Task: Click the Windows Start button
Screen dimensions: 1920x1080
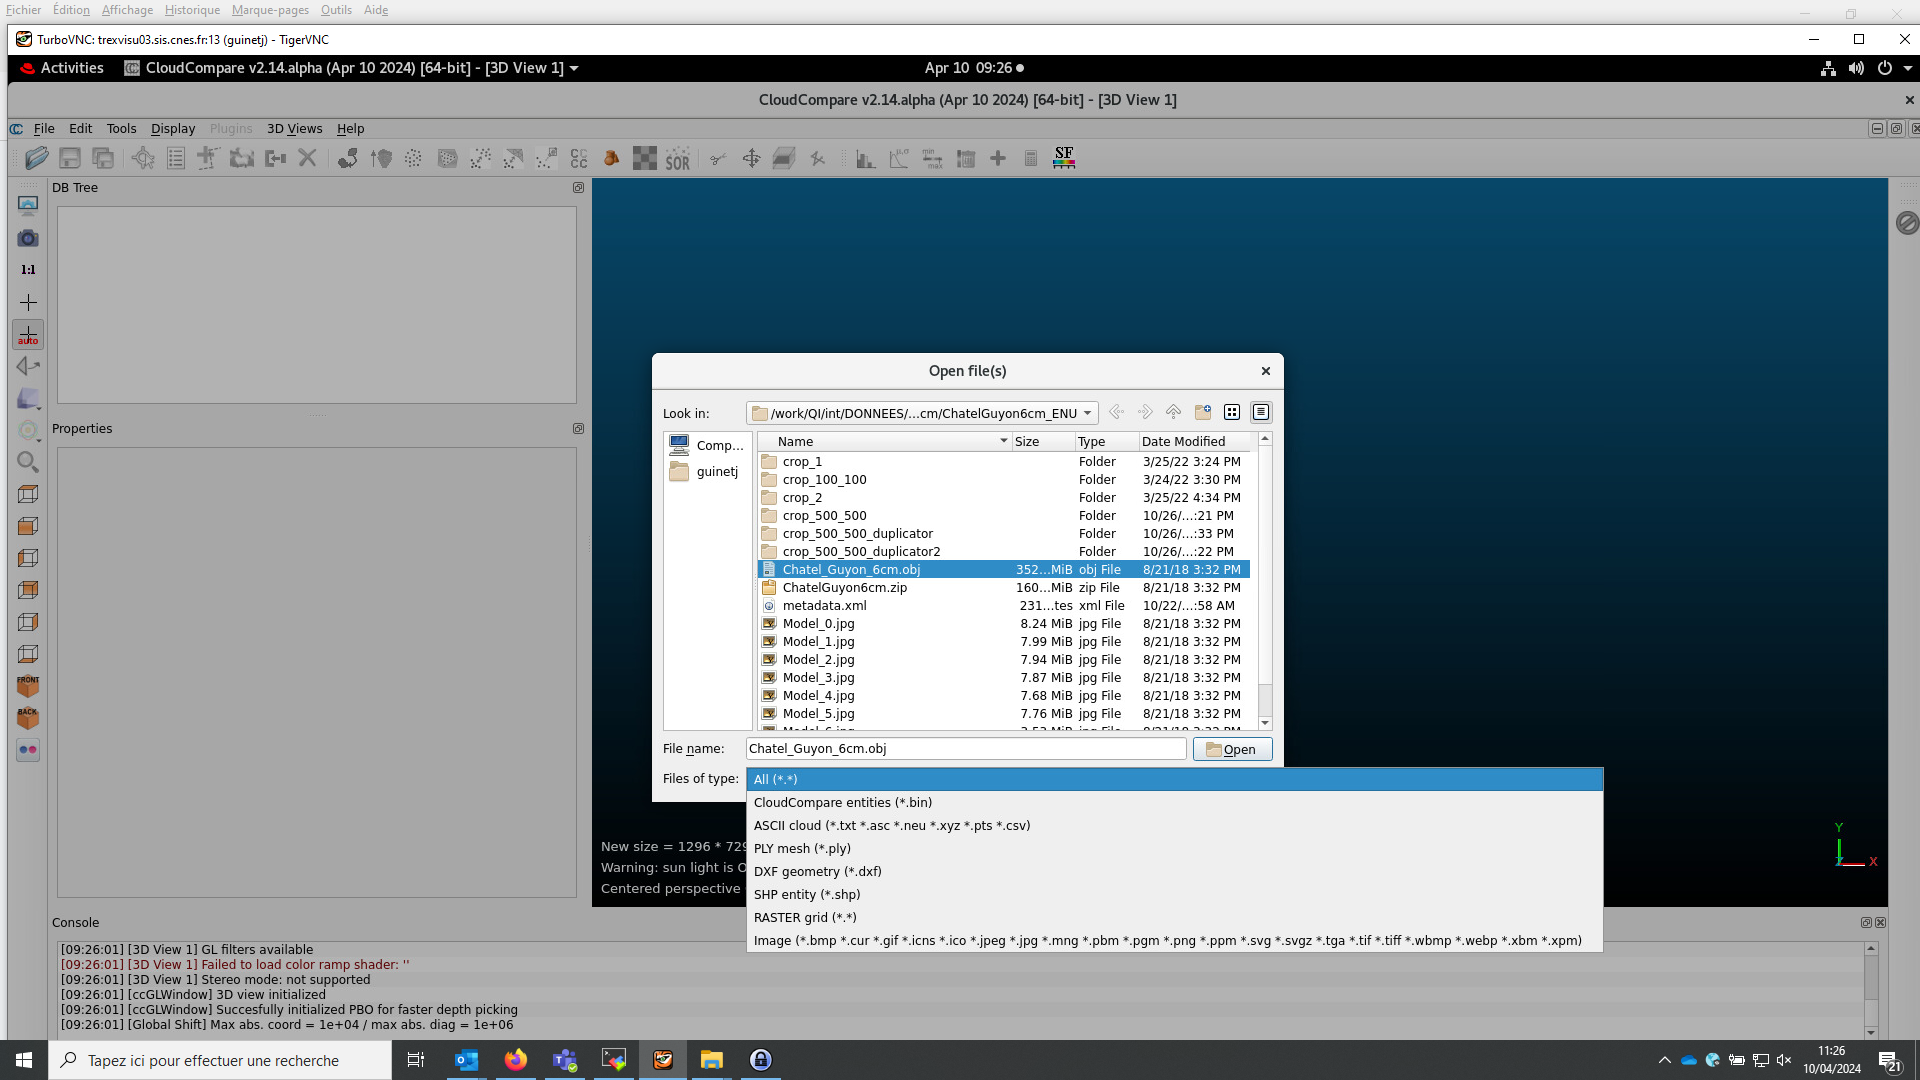Action: pos(24,1060)
